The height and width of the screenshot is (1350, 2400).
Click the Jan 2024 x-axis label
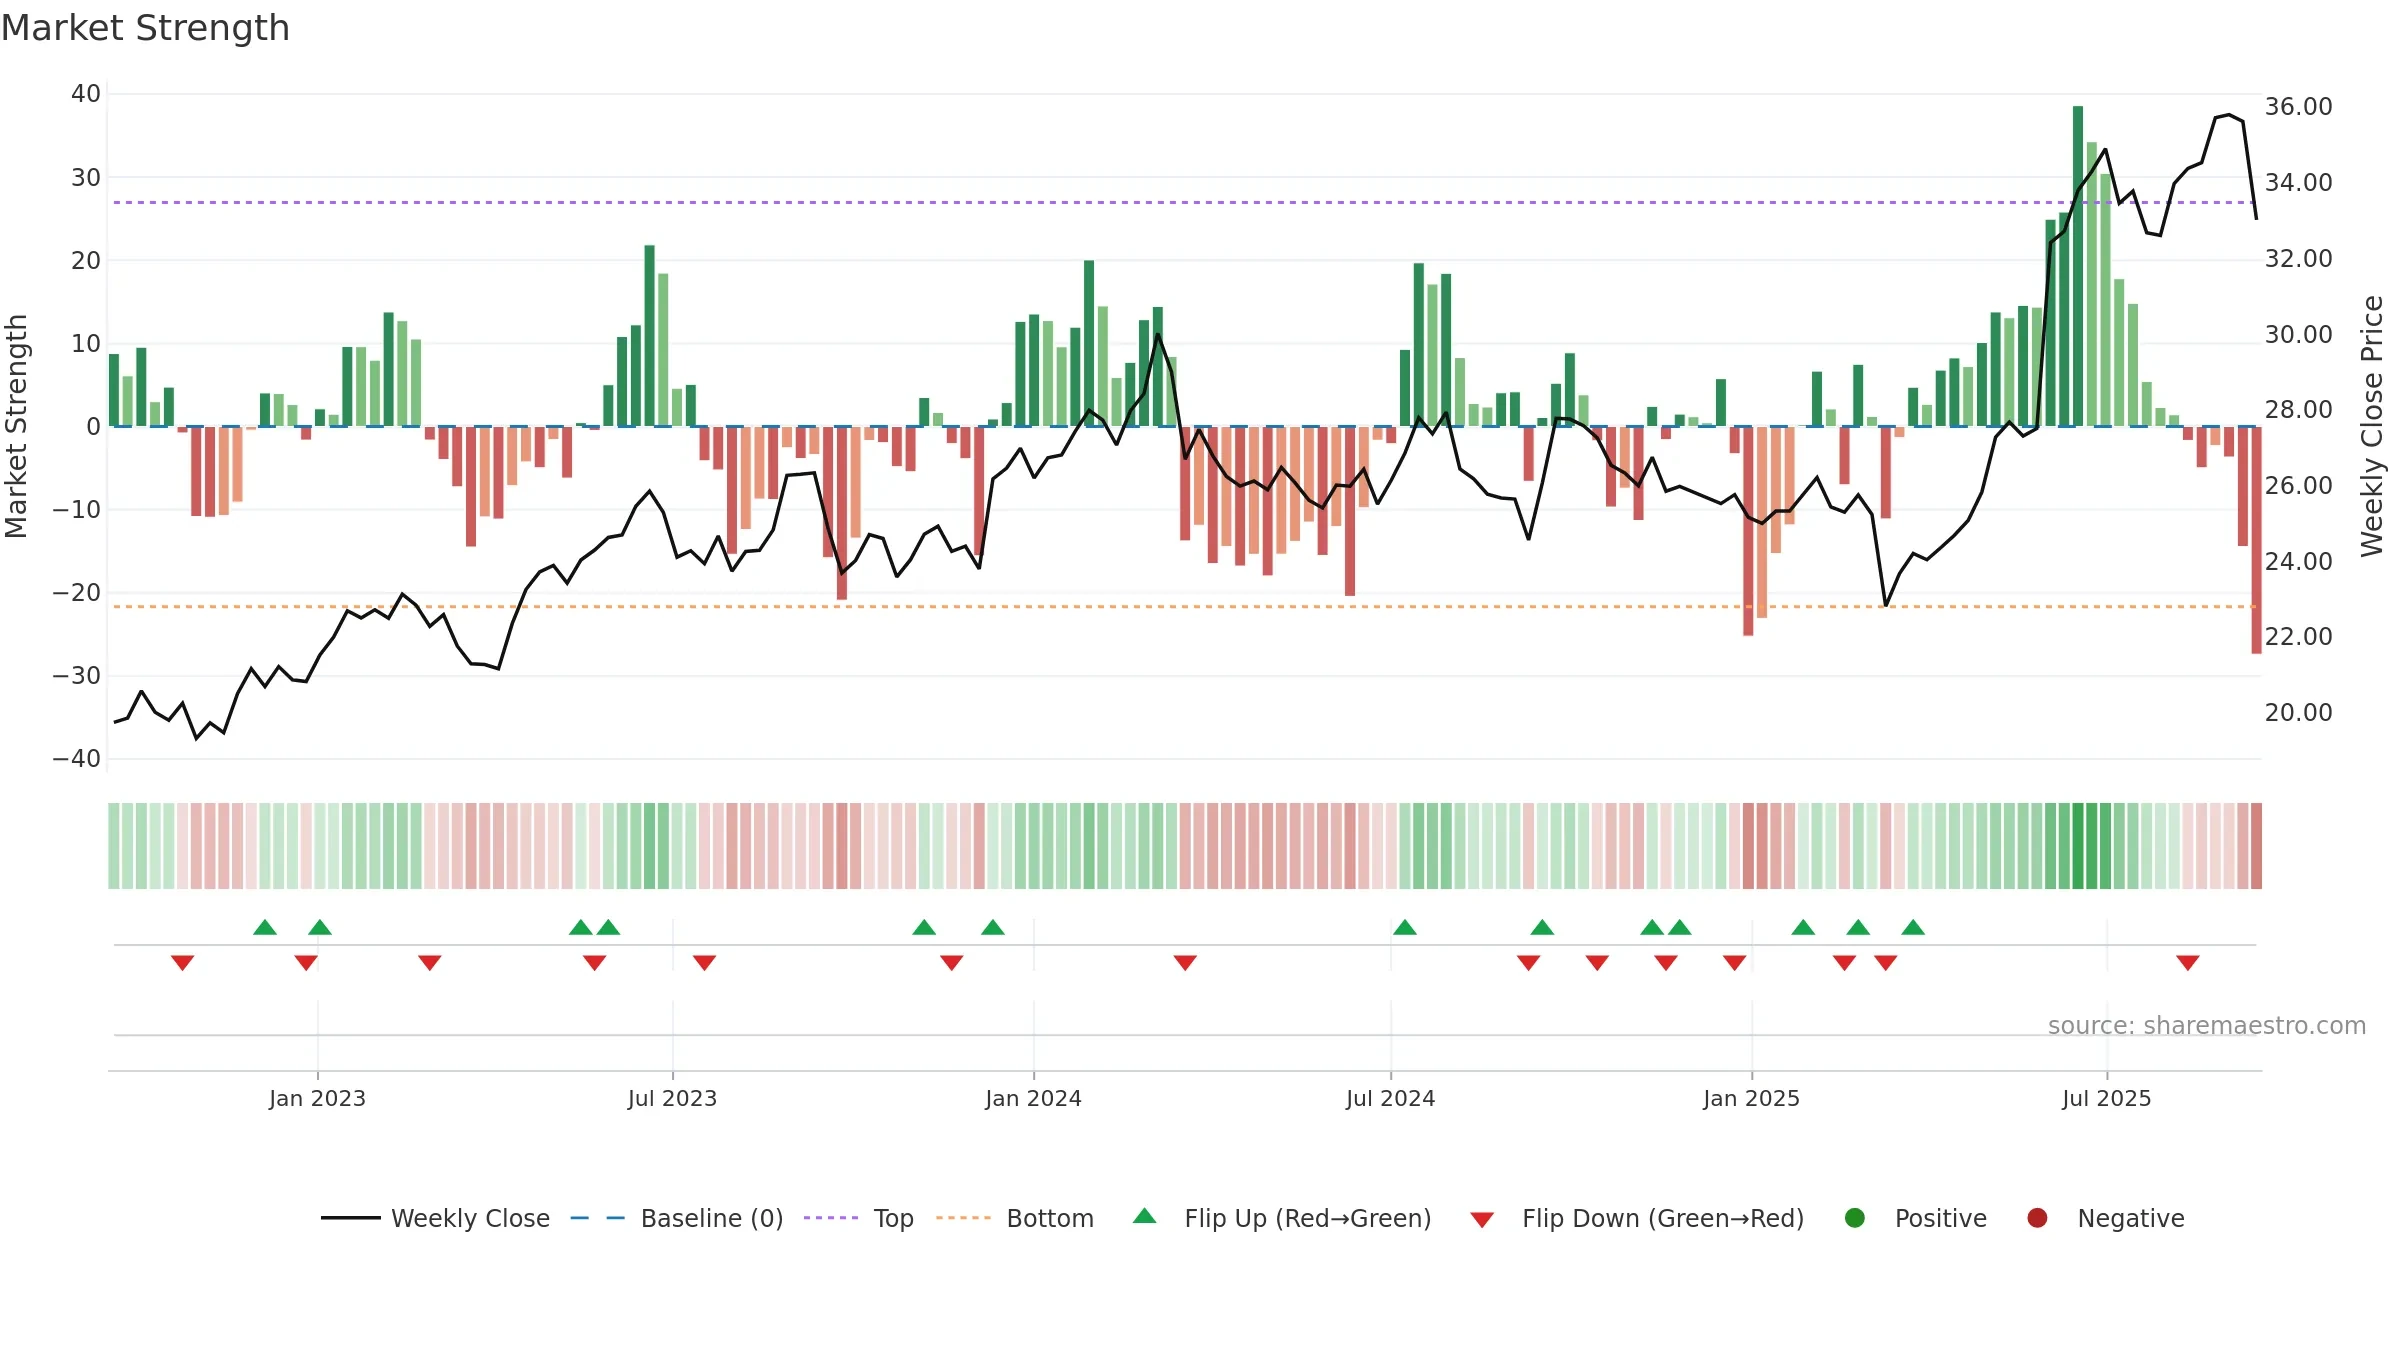tap(1033, 1098)
